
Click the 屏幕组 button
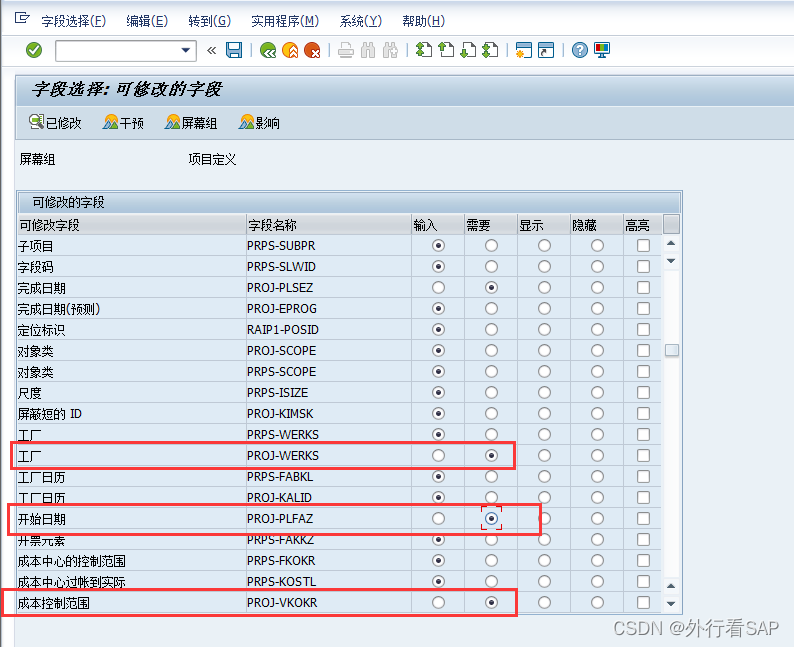pos(191,123)
